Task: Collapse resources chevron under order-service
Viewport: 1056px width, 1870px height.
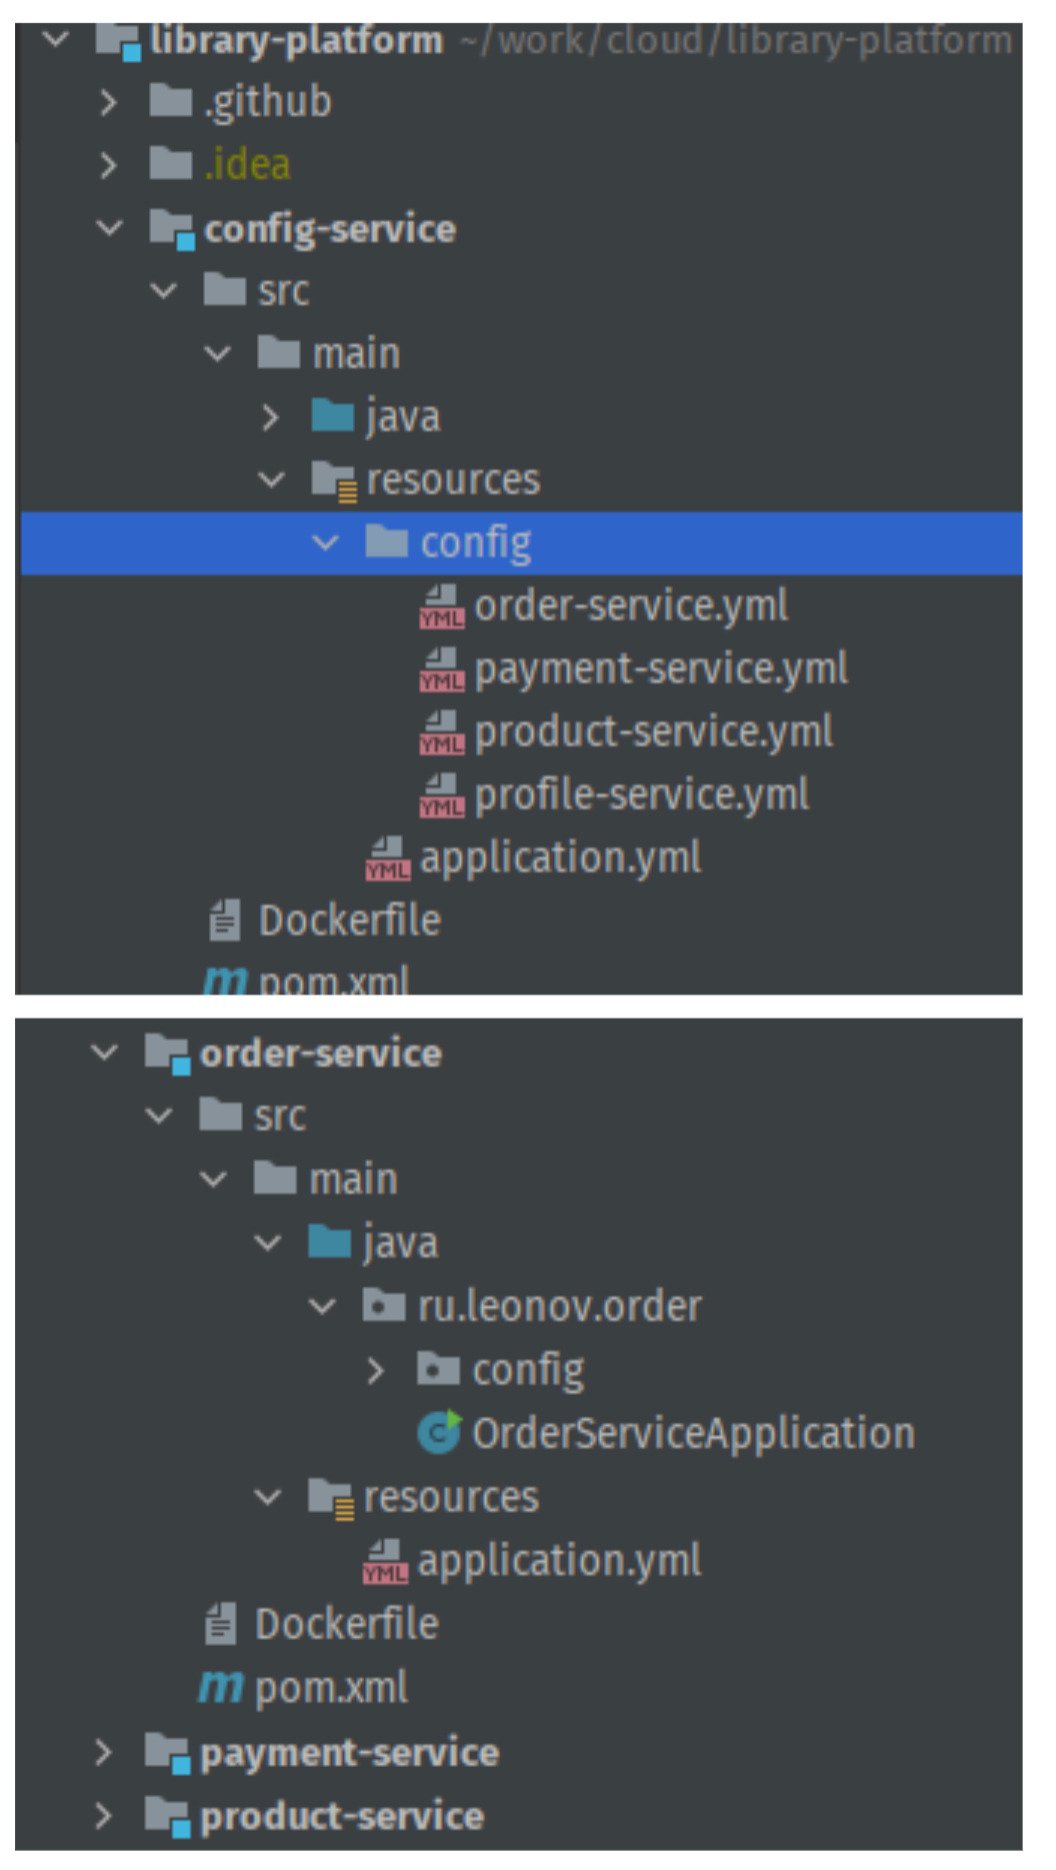Action: (267, 1497)
